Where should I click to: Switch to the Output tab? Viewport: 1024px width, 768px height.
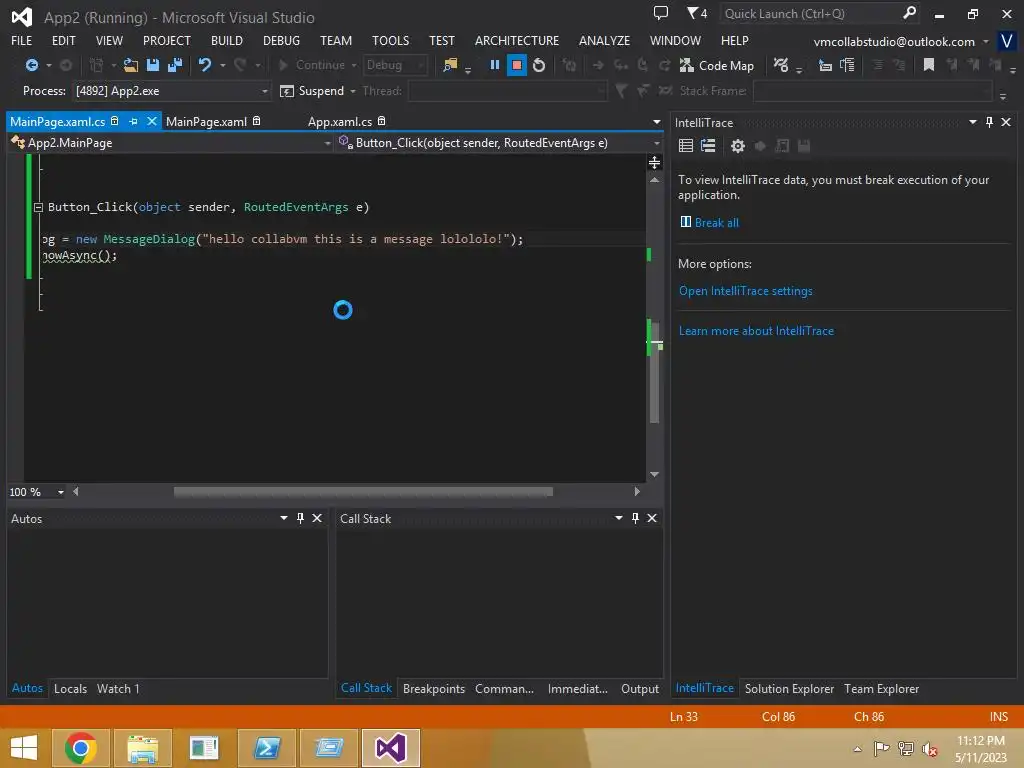[x=639, y=688]
